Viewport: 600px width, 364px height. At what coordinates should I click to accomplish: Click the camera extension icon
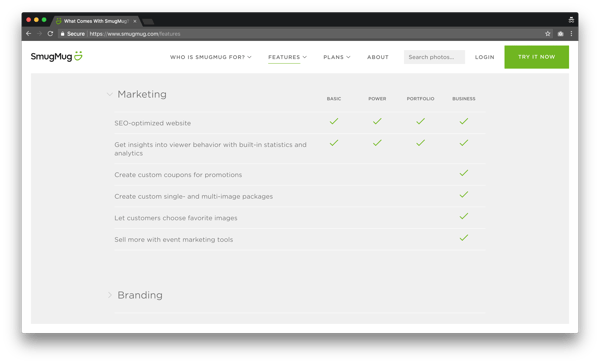point(560,34)
